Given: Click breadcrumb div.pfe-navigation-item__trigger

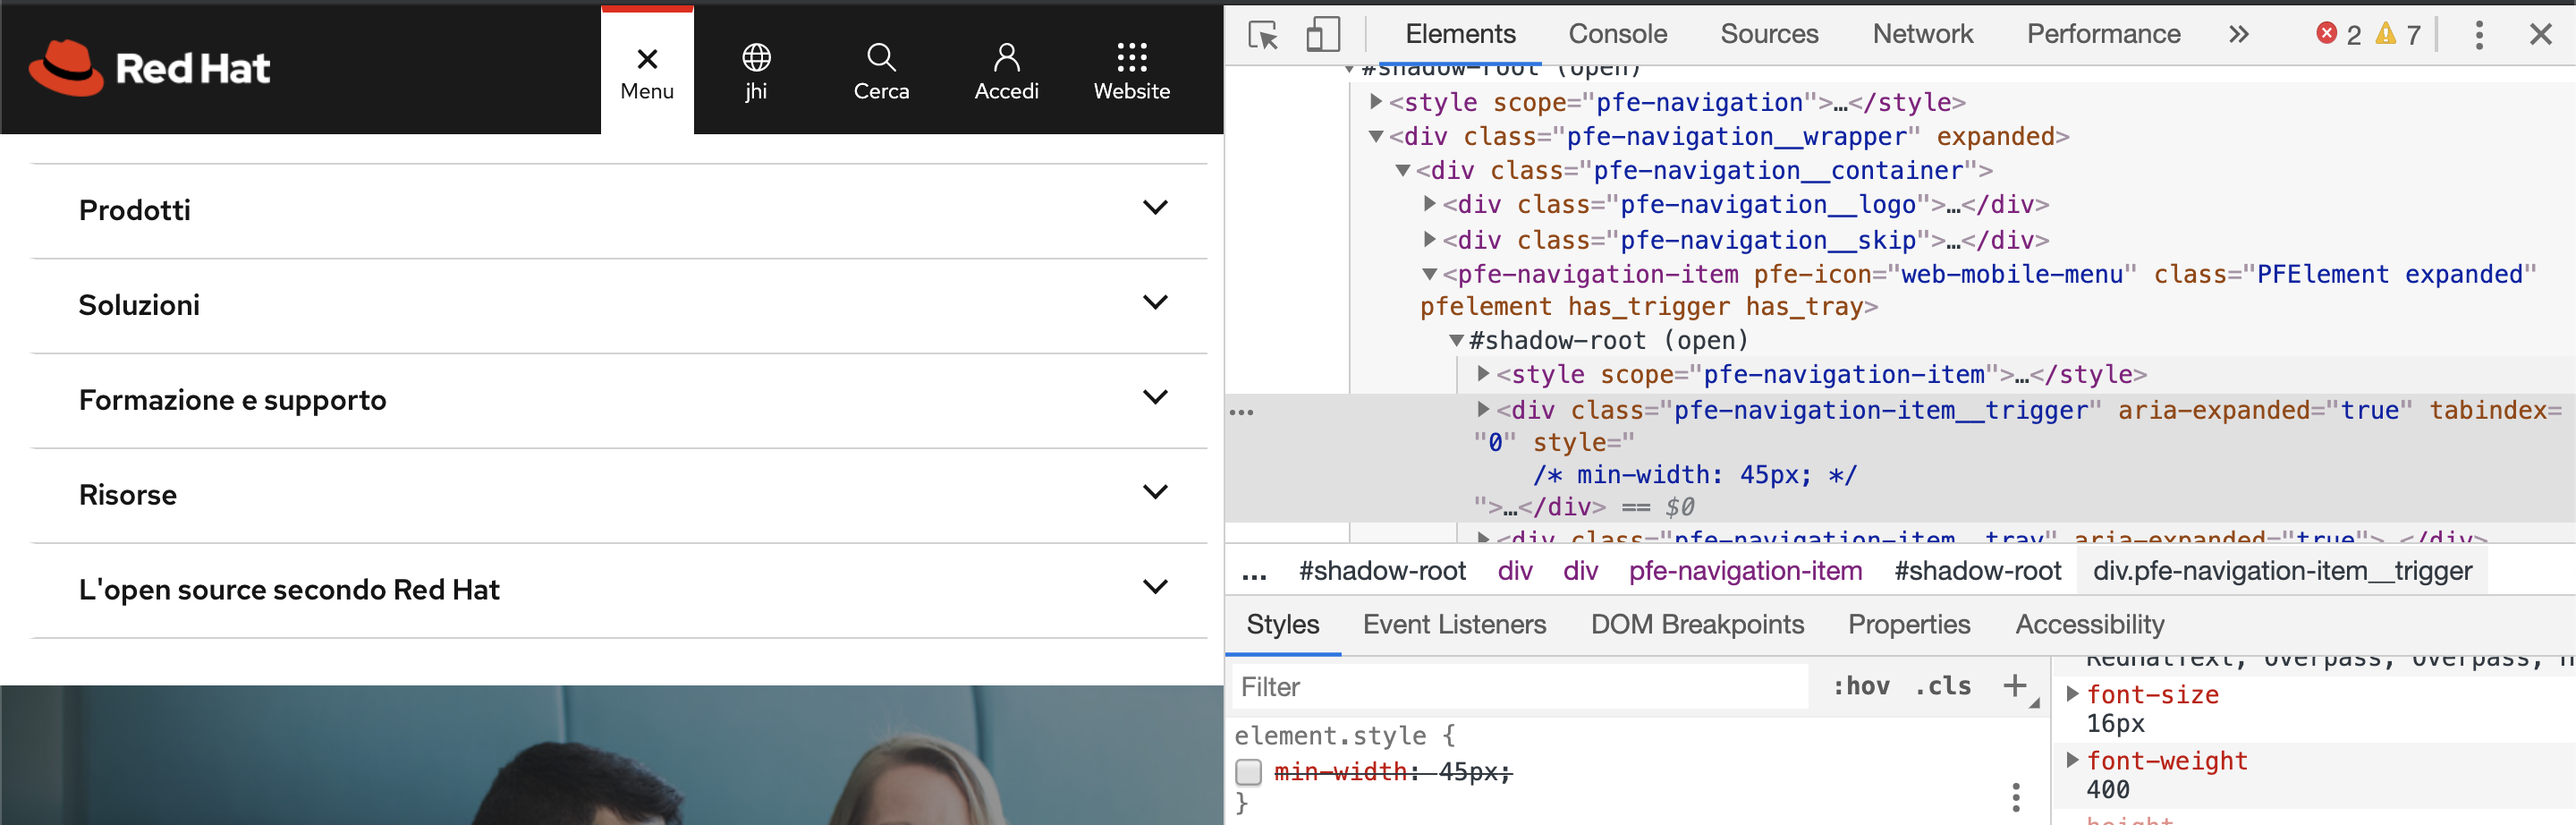Looking at the screenshot, I should (2282, 571).
